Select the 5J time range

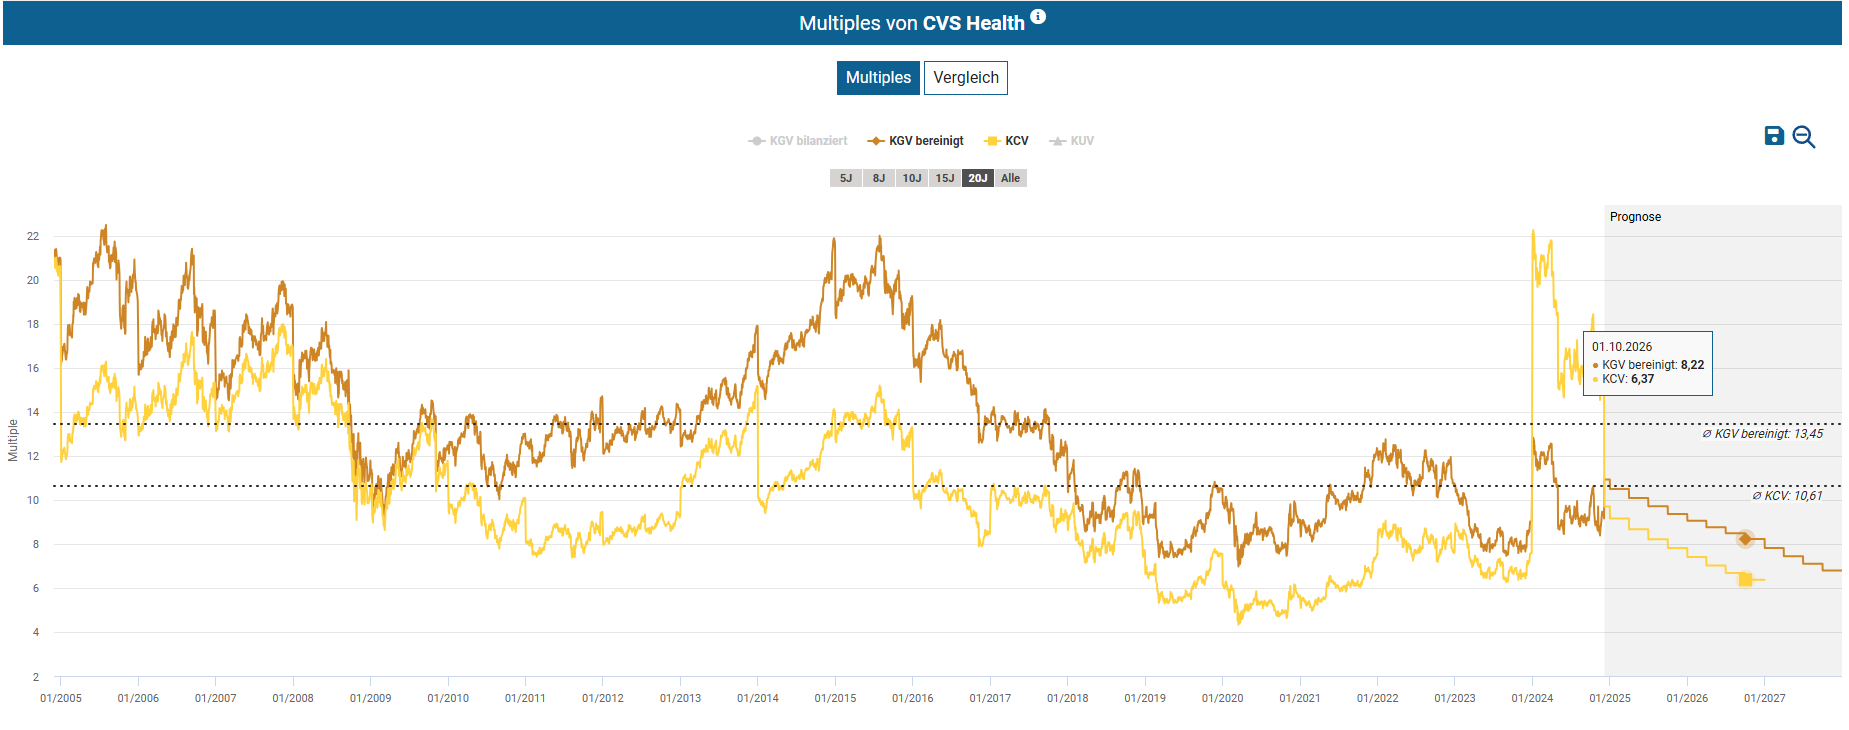(846, 178)
